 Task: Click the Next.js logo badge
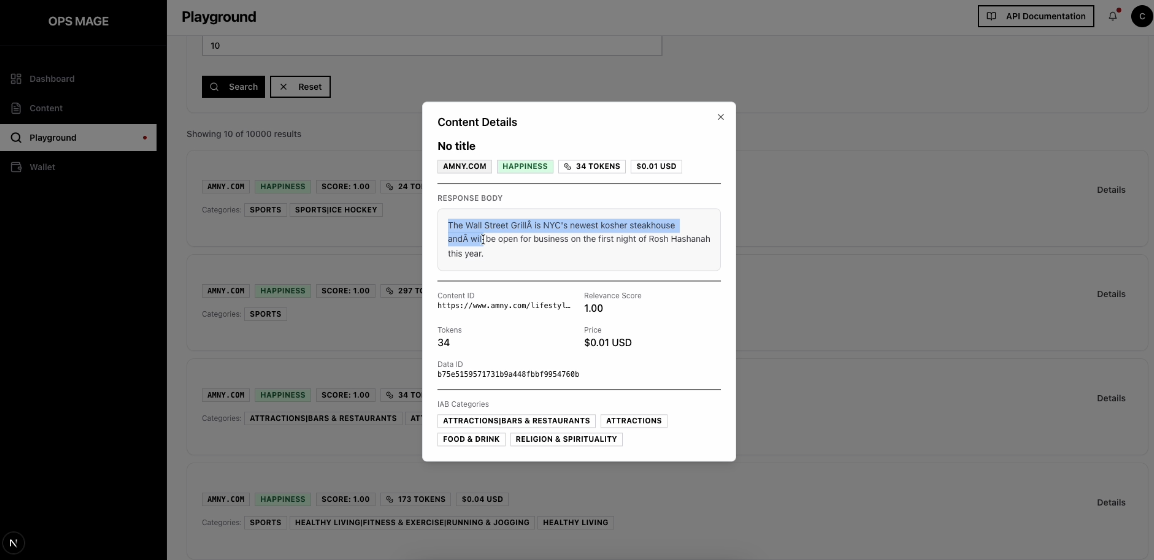click(14, 543)
